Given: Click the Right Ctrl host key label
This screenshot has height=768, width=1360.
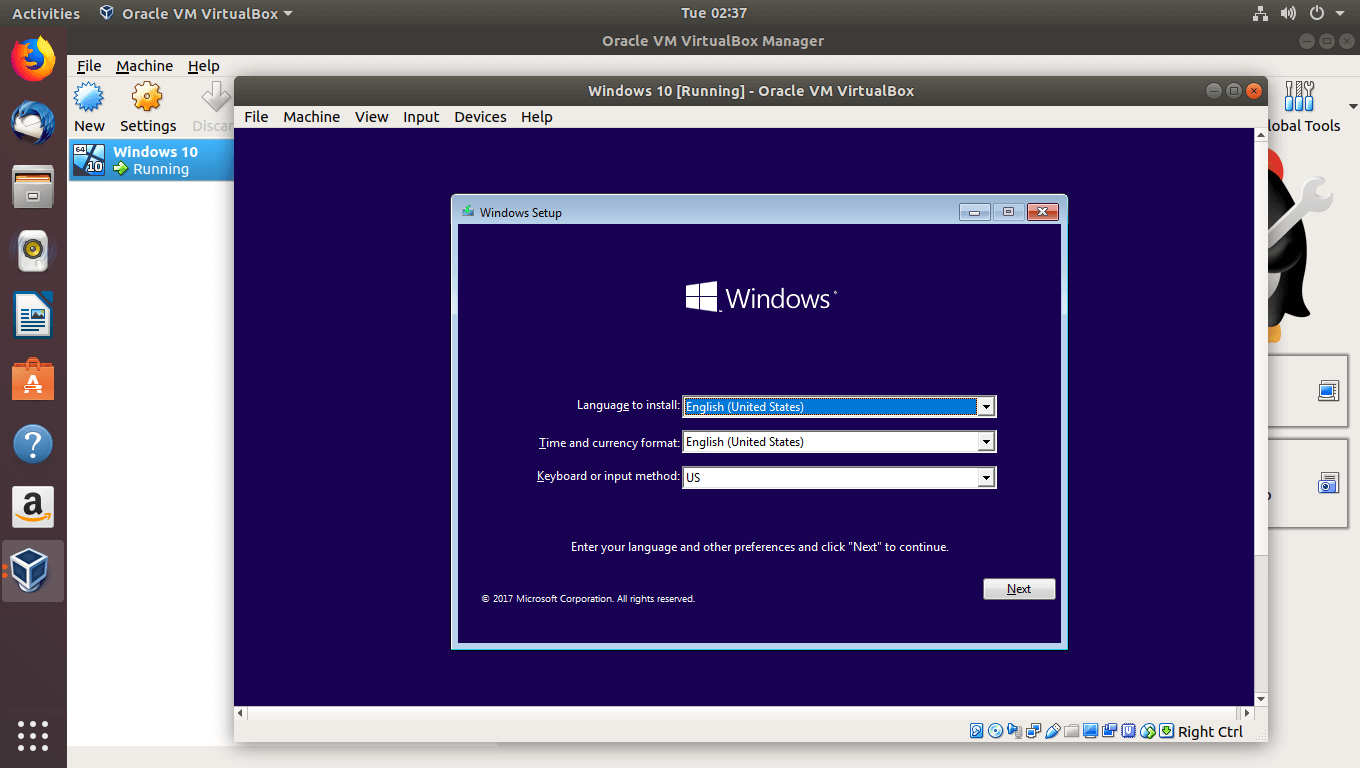Looking at the screenshot, I should (x=1210, y=732).
